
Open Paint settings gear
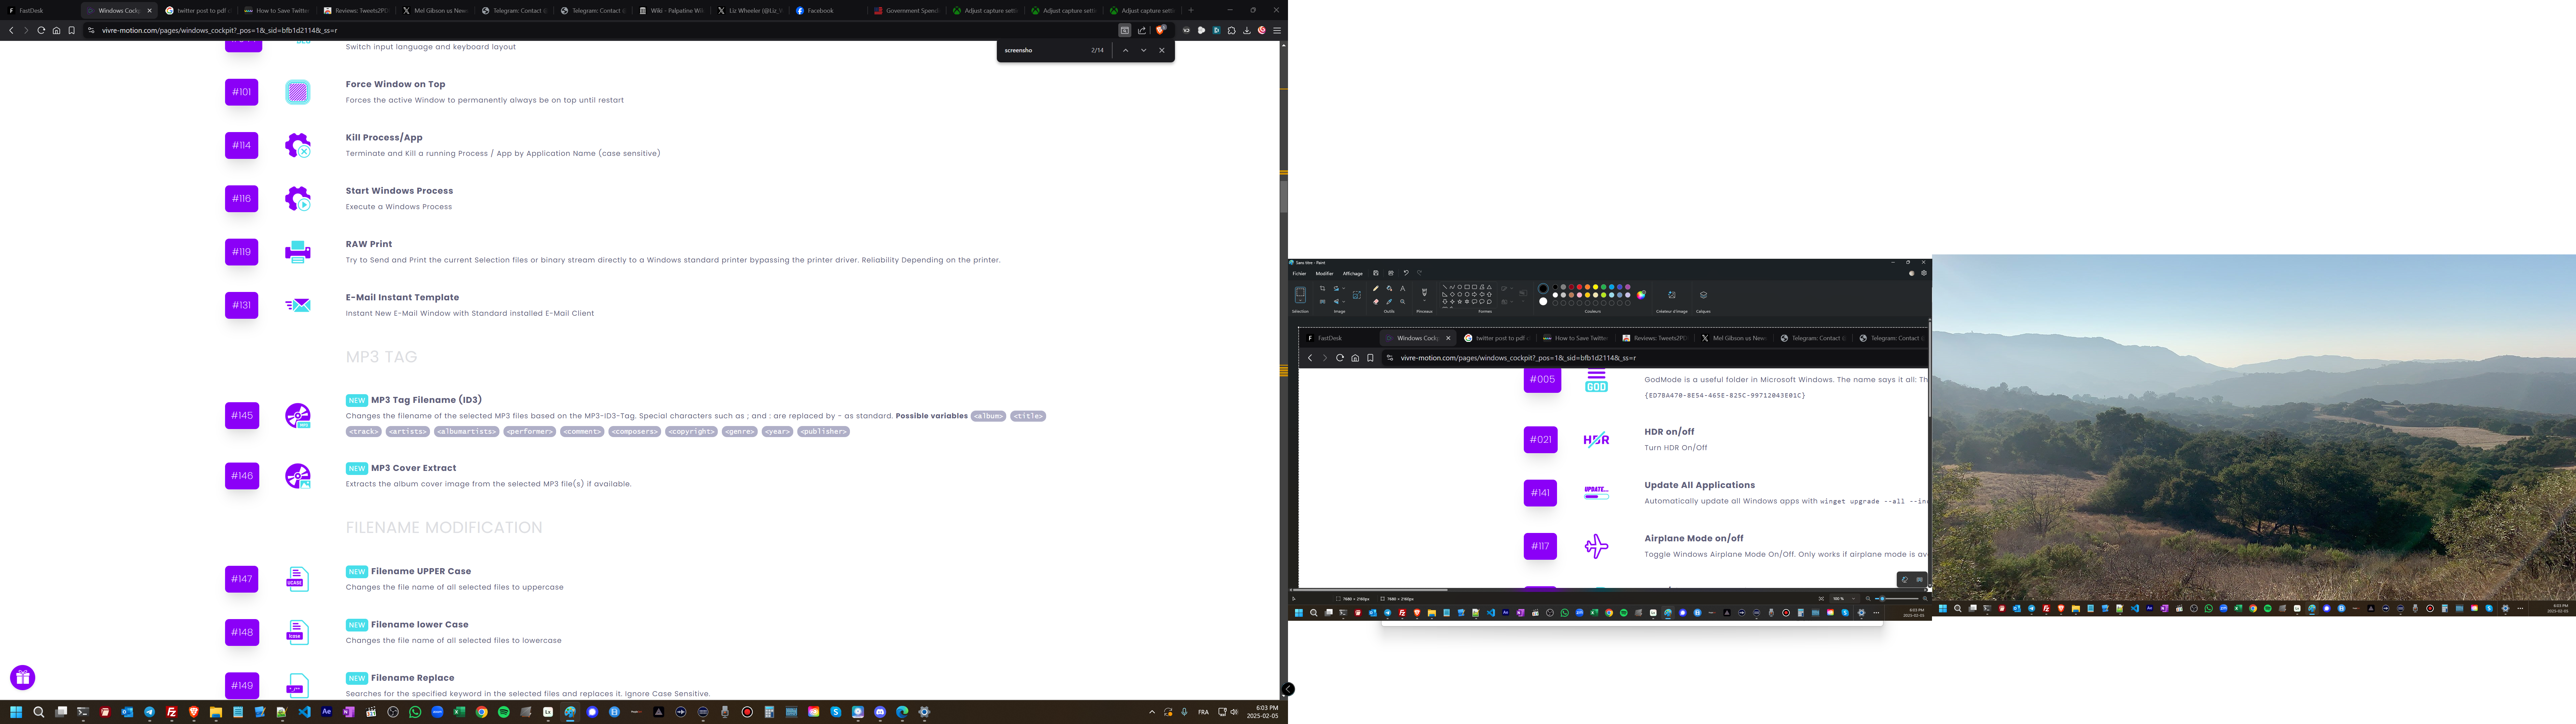tap(1924, 273)
